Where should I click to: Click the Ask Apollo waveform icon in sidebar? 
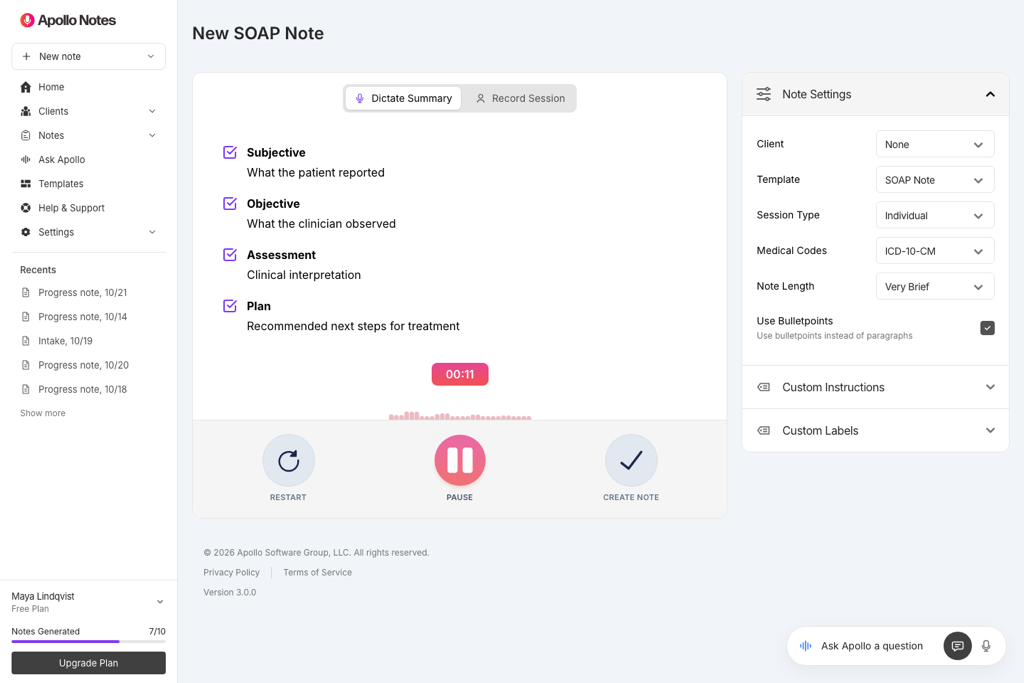(25, 159)
